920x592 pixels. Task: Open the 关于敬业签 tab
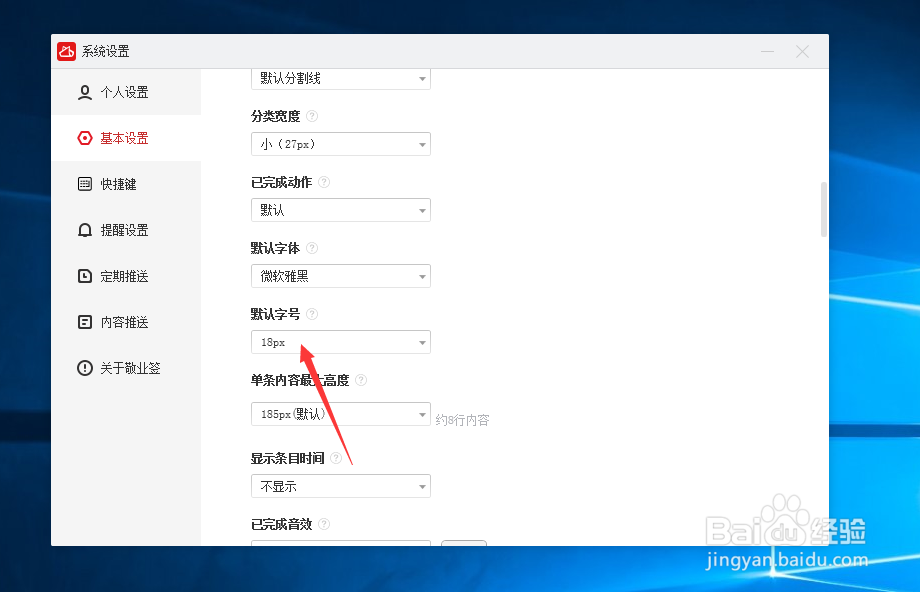pos(126,368)
